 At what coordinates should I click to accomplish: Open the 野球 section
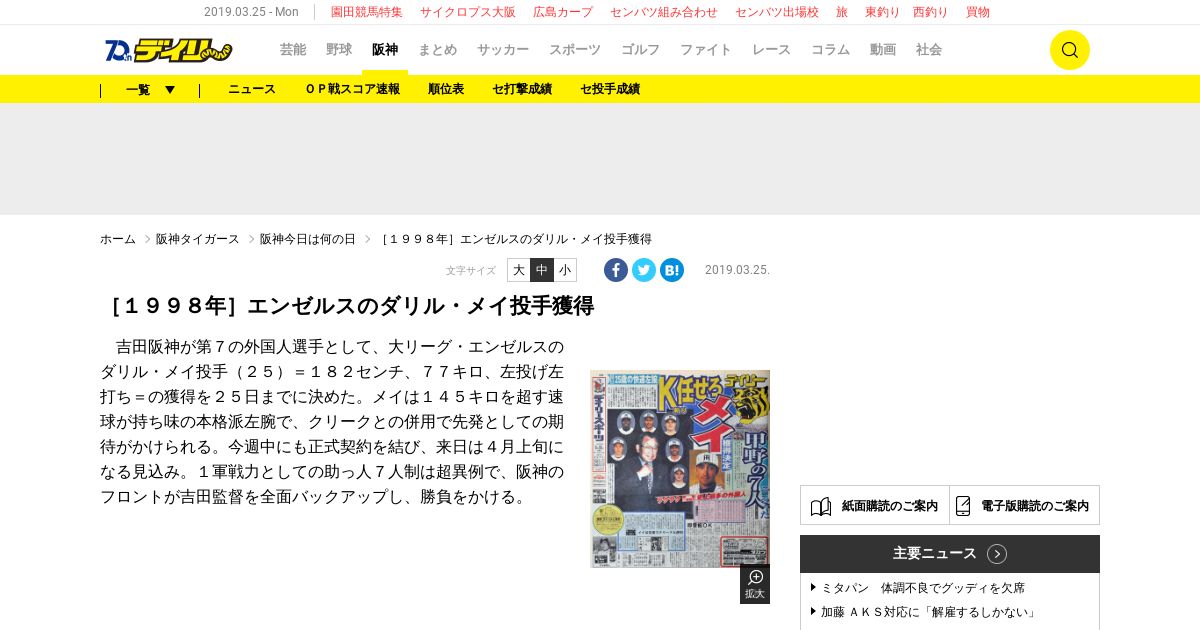coord(339,50)
